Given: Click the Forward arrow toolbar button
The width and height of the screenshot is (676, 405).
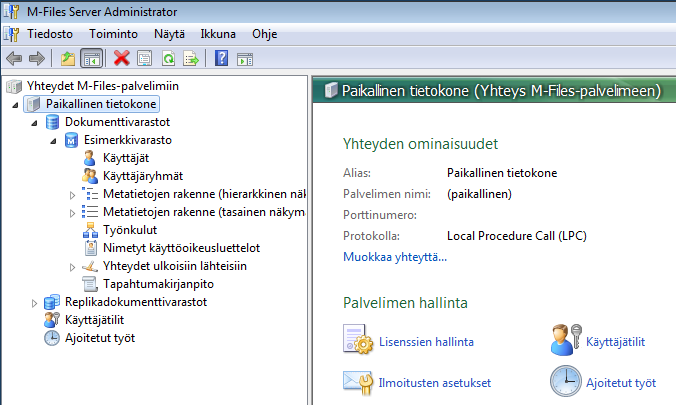Looking at the screenshot, I should click(37, 58).
